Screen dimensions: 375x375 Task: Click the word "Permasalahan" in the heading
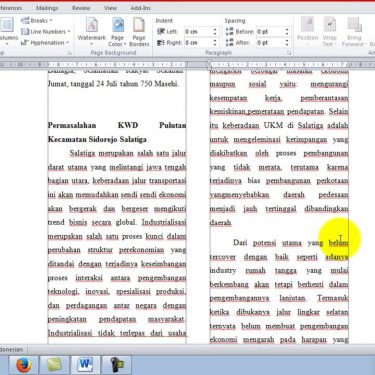pyautogui.click(x=72, y=125)
